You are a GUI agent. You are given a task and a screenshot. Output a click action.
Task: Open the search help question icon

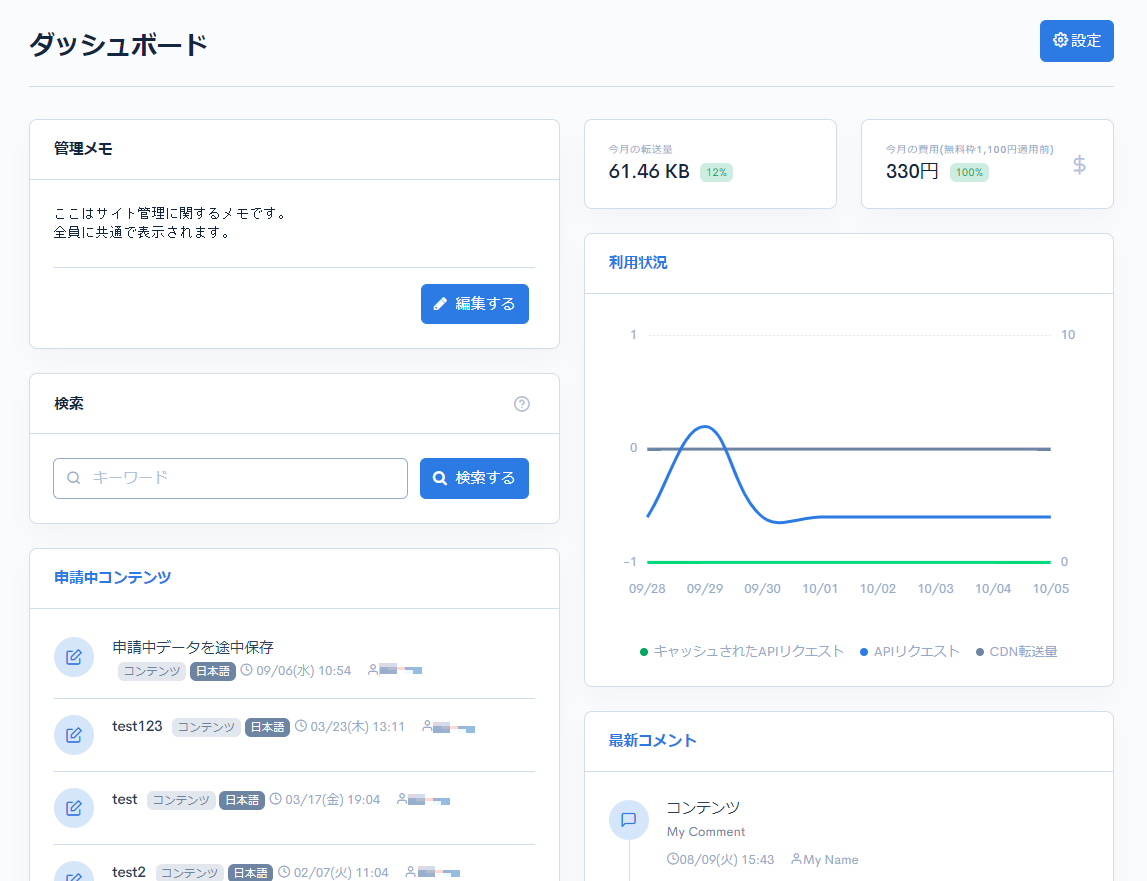522,404
